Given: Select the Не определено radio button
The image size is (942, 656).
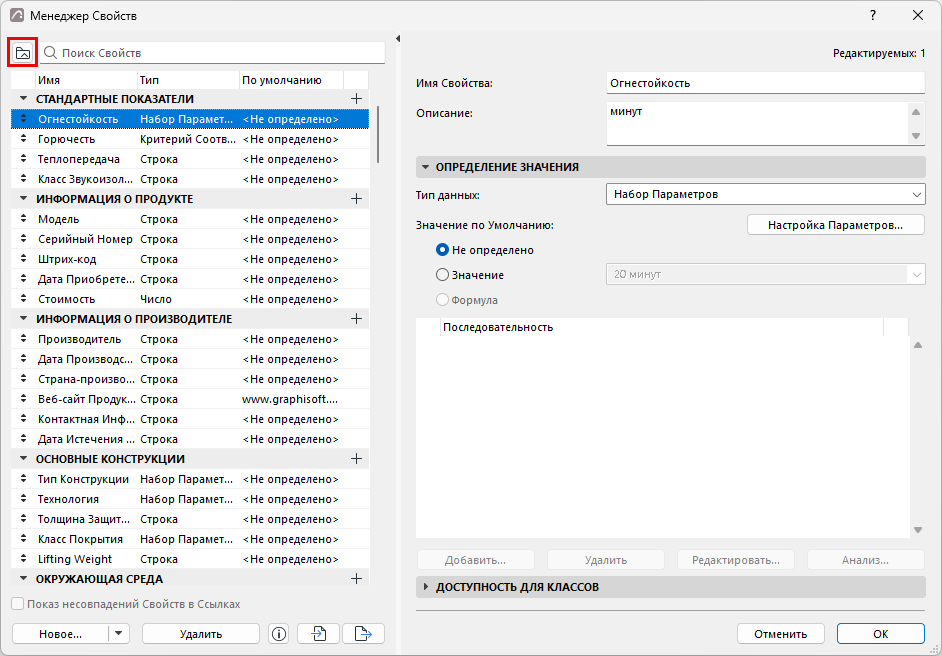Looking at the screenshot, I should [x=442, y=250].
